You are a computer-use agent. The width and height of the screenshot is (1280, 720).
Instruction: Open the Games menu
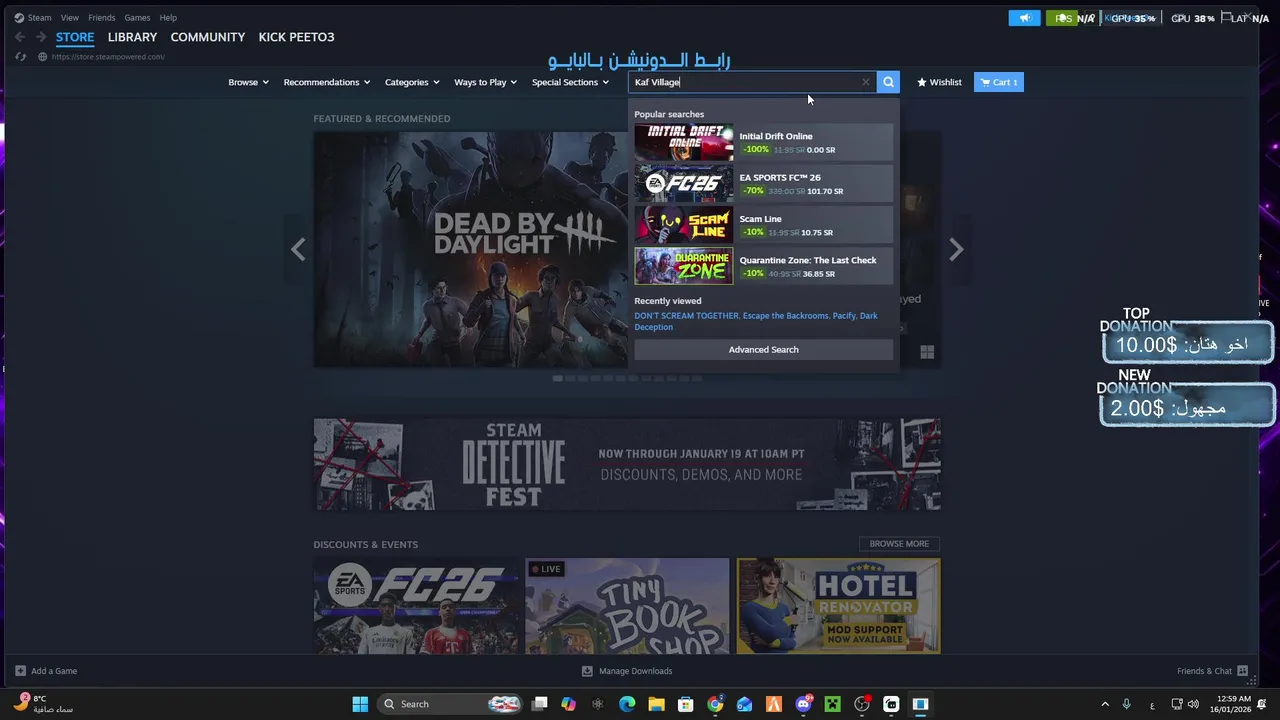[137, 17]
